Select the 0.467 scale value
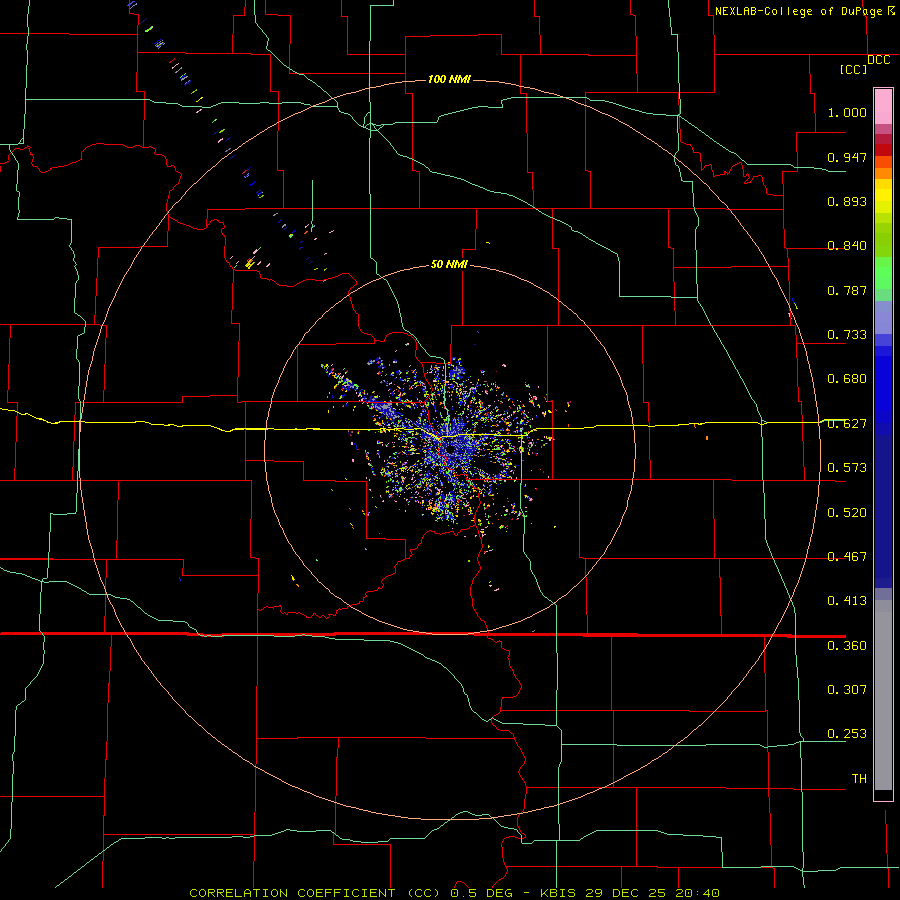 pos(847,557)
